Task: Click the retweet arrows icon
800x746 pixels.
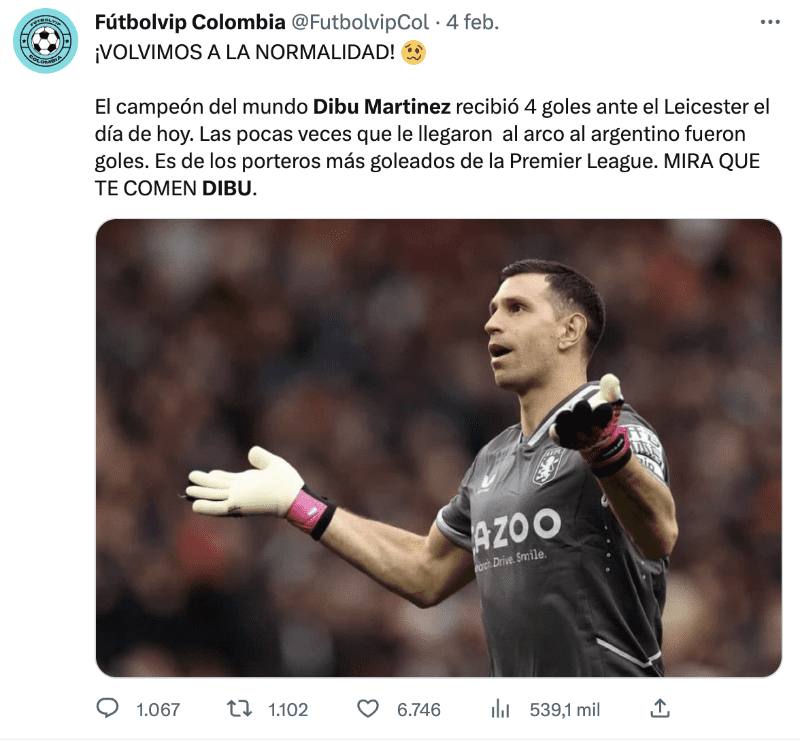Action: [x=239, y=709]
